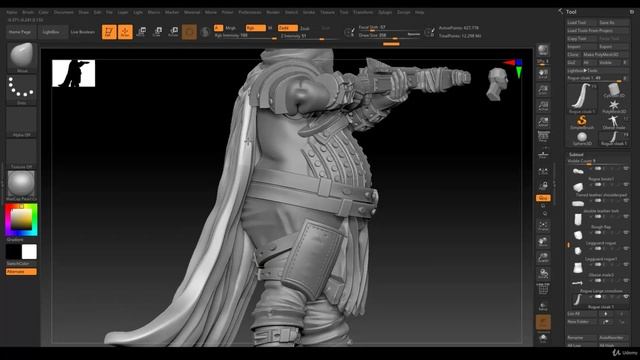The height and width of the screenshot is (360, 640).
Task: Open the Zplugin menu
Action: 384,12
